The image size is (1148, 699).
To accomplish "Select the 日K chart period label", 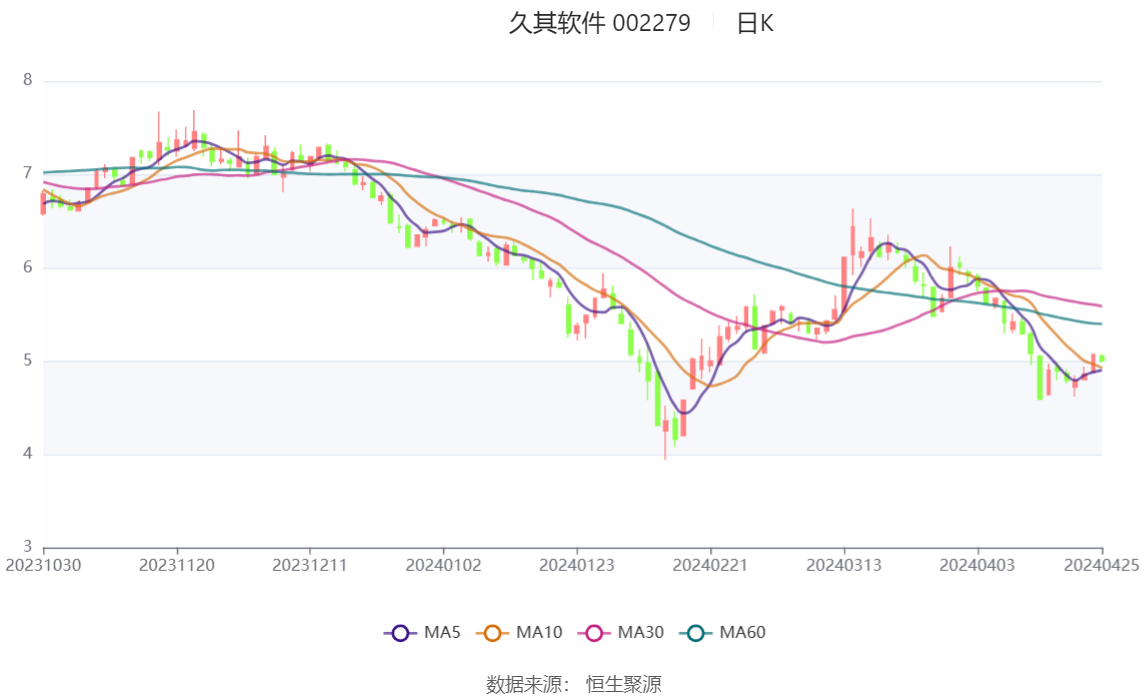I will tap(755, 24).
